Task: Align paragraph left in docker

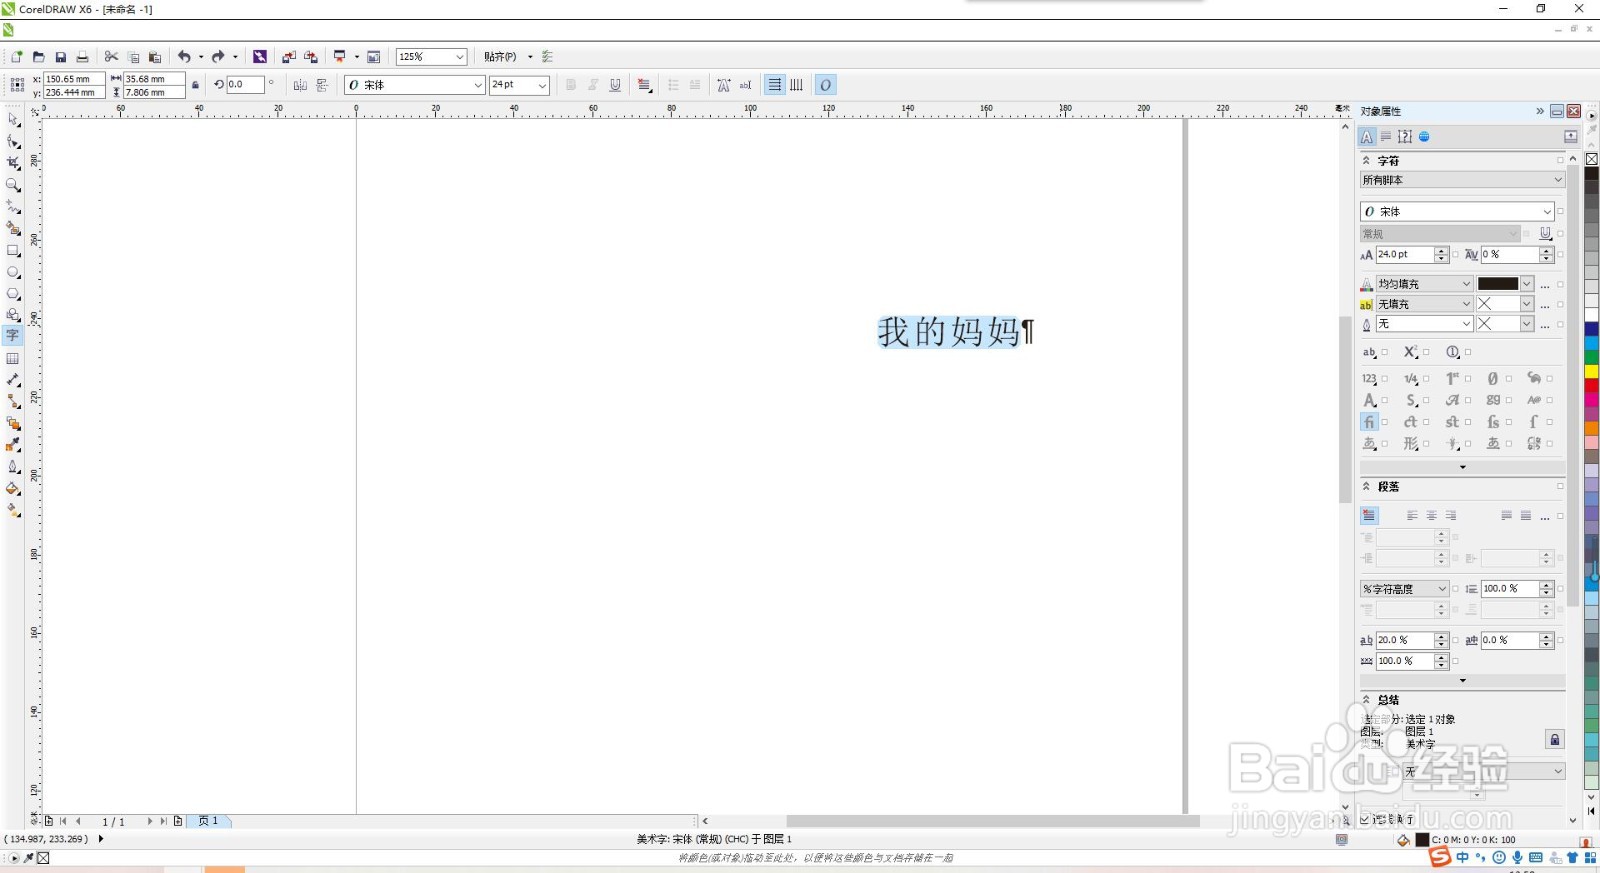Action: pyautogui.click(x=1412, y=516)
